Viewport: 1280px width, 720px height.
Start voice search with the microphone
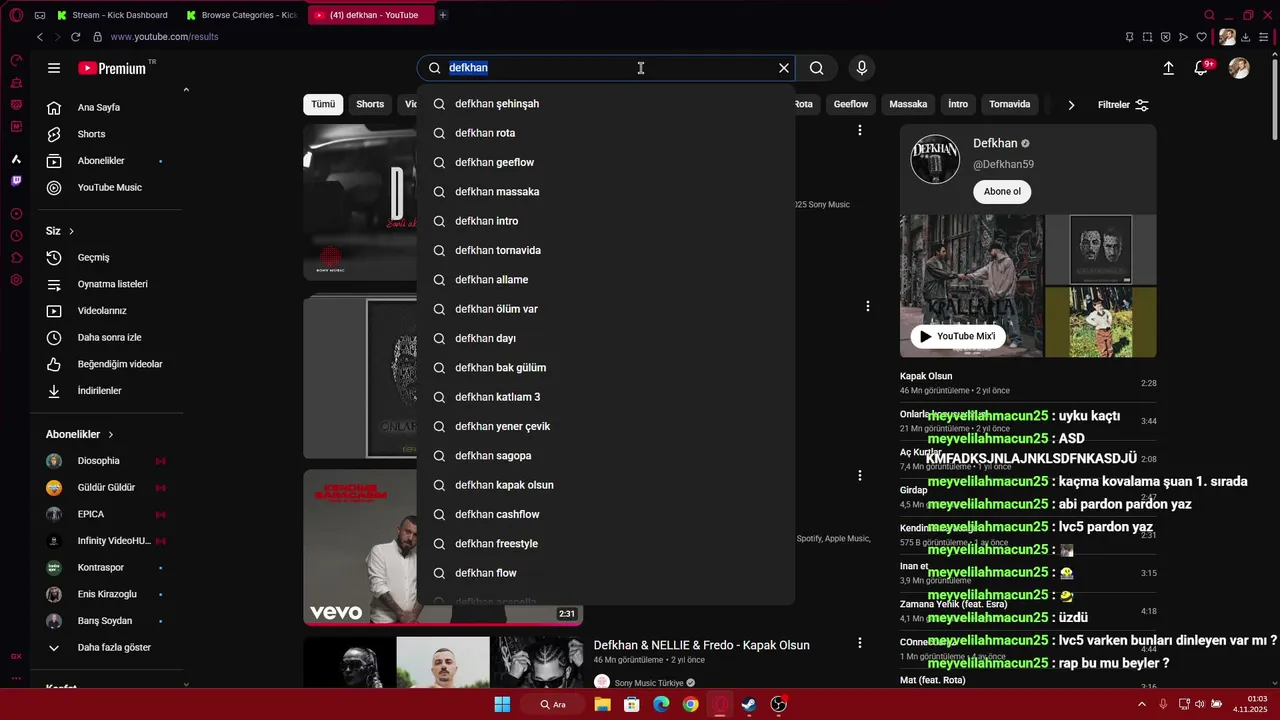click(x=862, y=68)
